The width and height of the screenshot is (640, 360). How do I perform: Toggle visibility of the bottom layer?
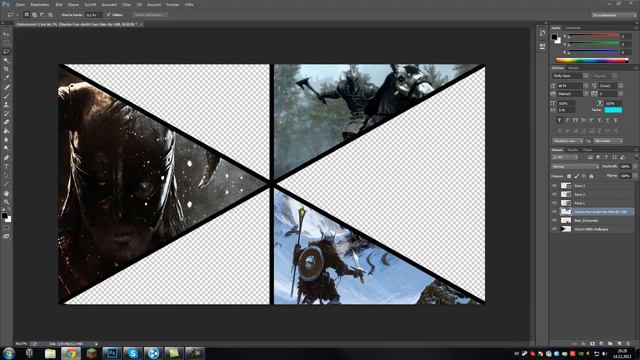554,229
